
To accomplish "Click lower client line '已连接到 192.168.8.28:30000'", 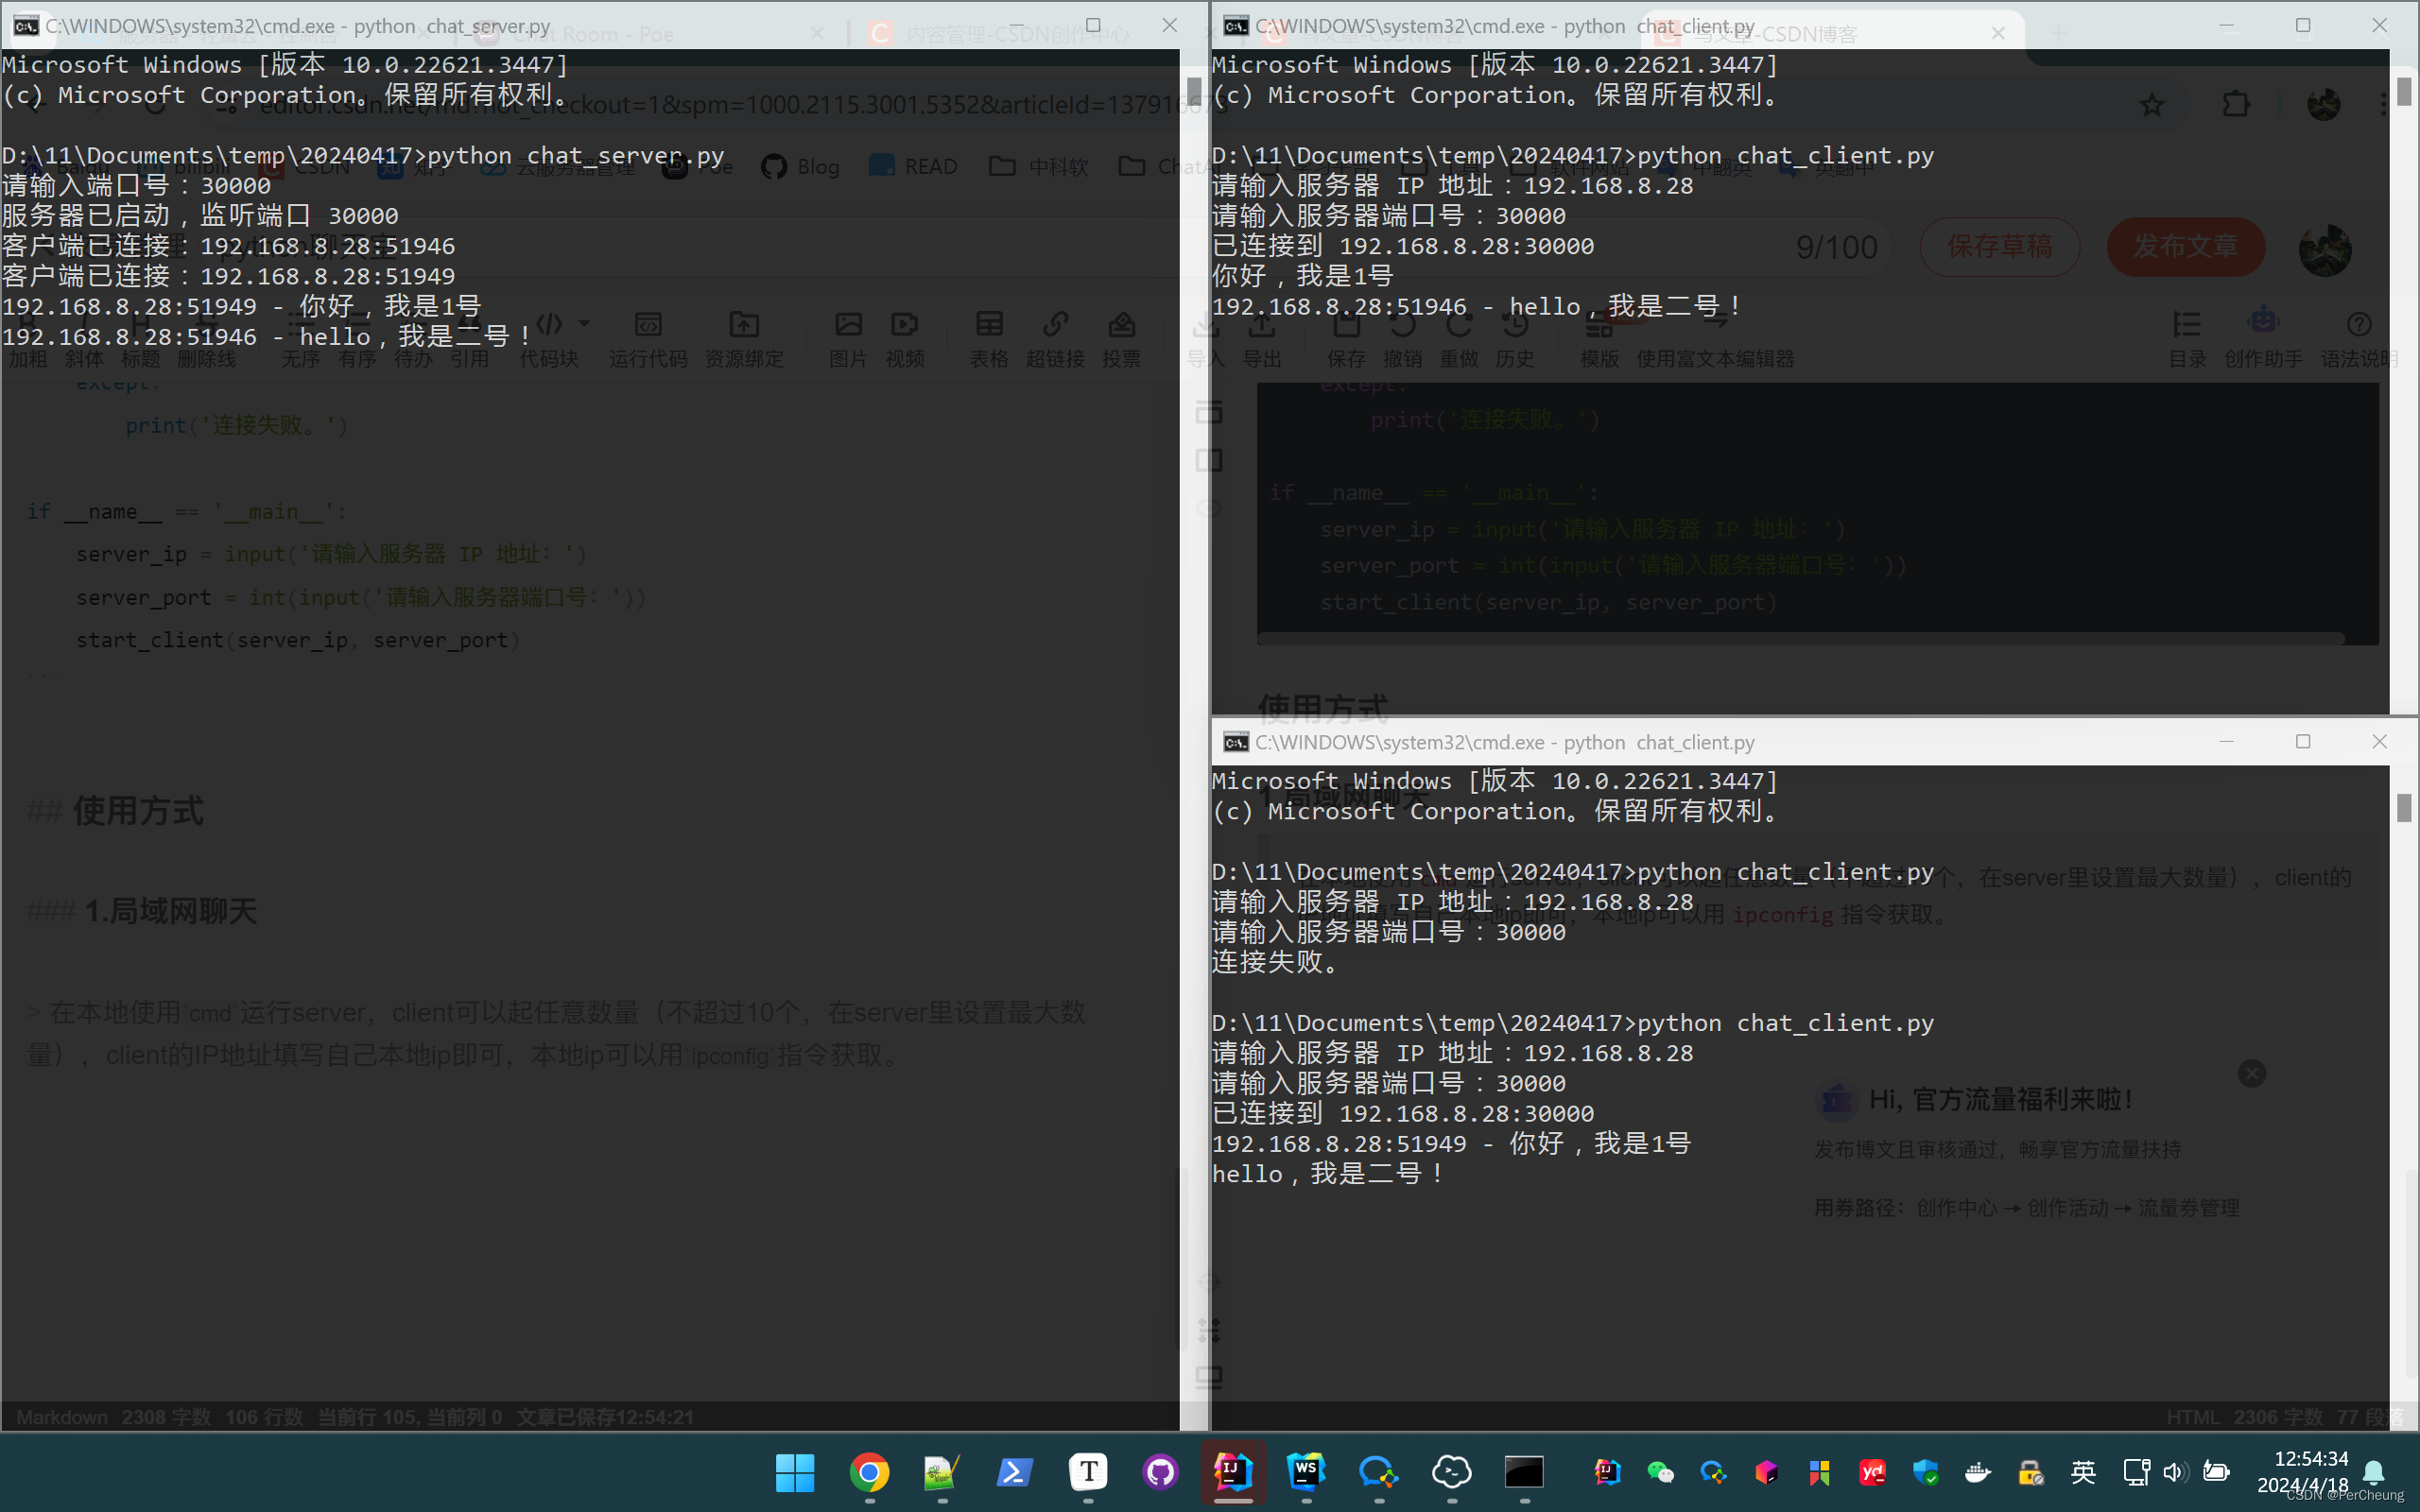I will click(1403, 1113).
